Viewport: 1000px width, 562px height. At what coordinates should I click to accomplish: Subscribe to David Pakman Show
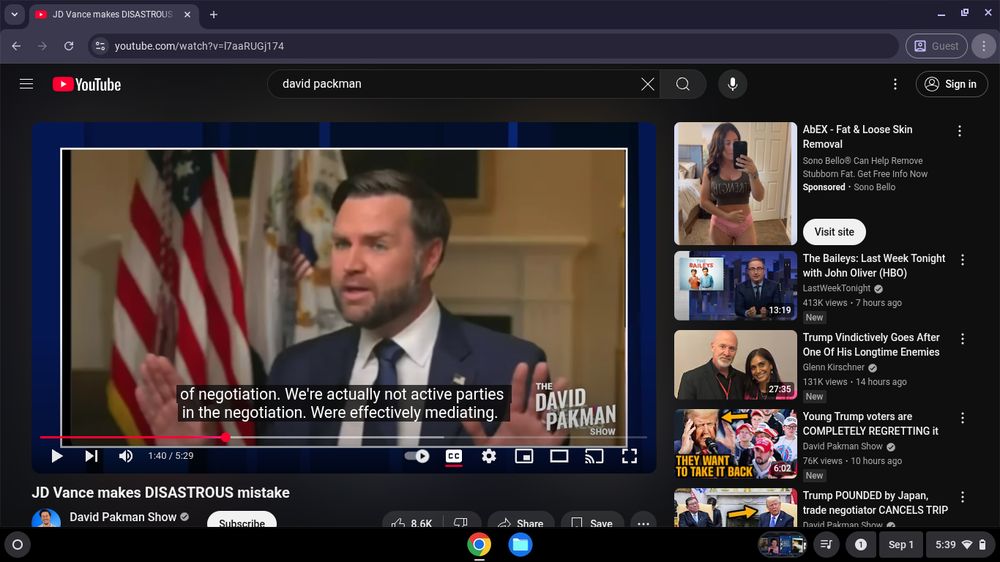tap(242, 521)
